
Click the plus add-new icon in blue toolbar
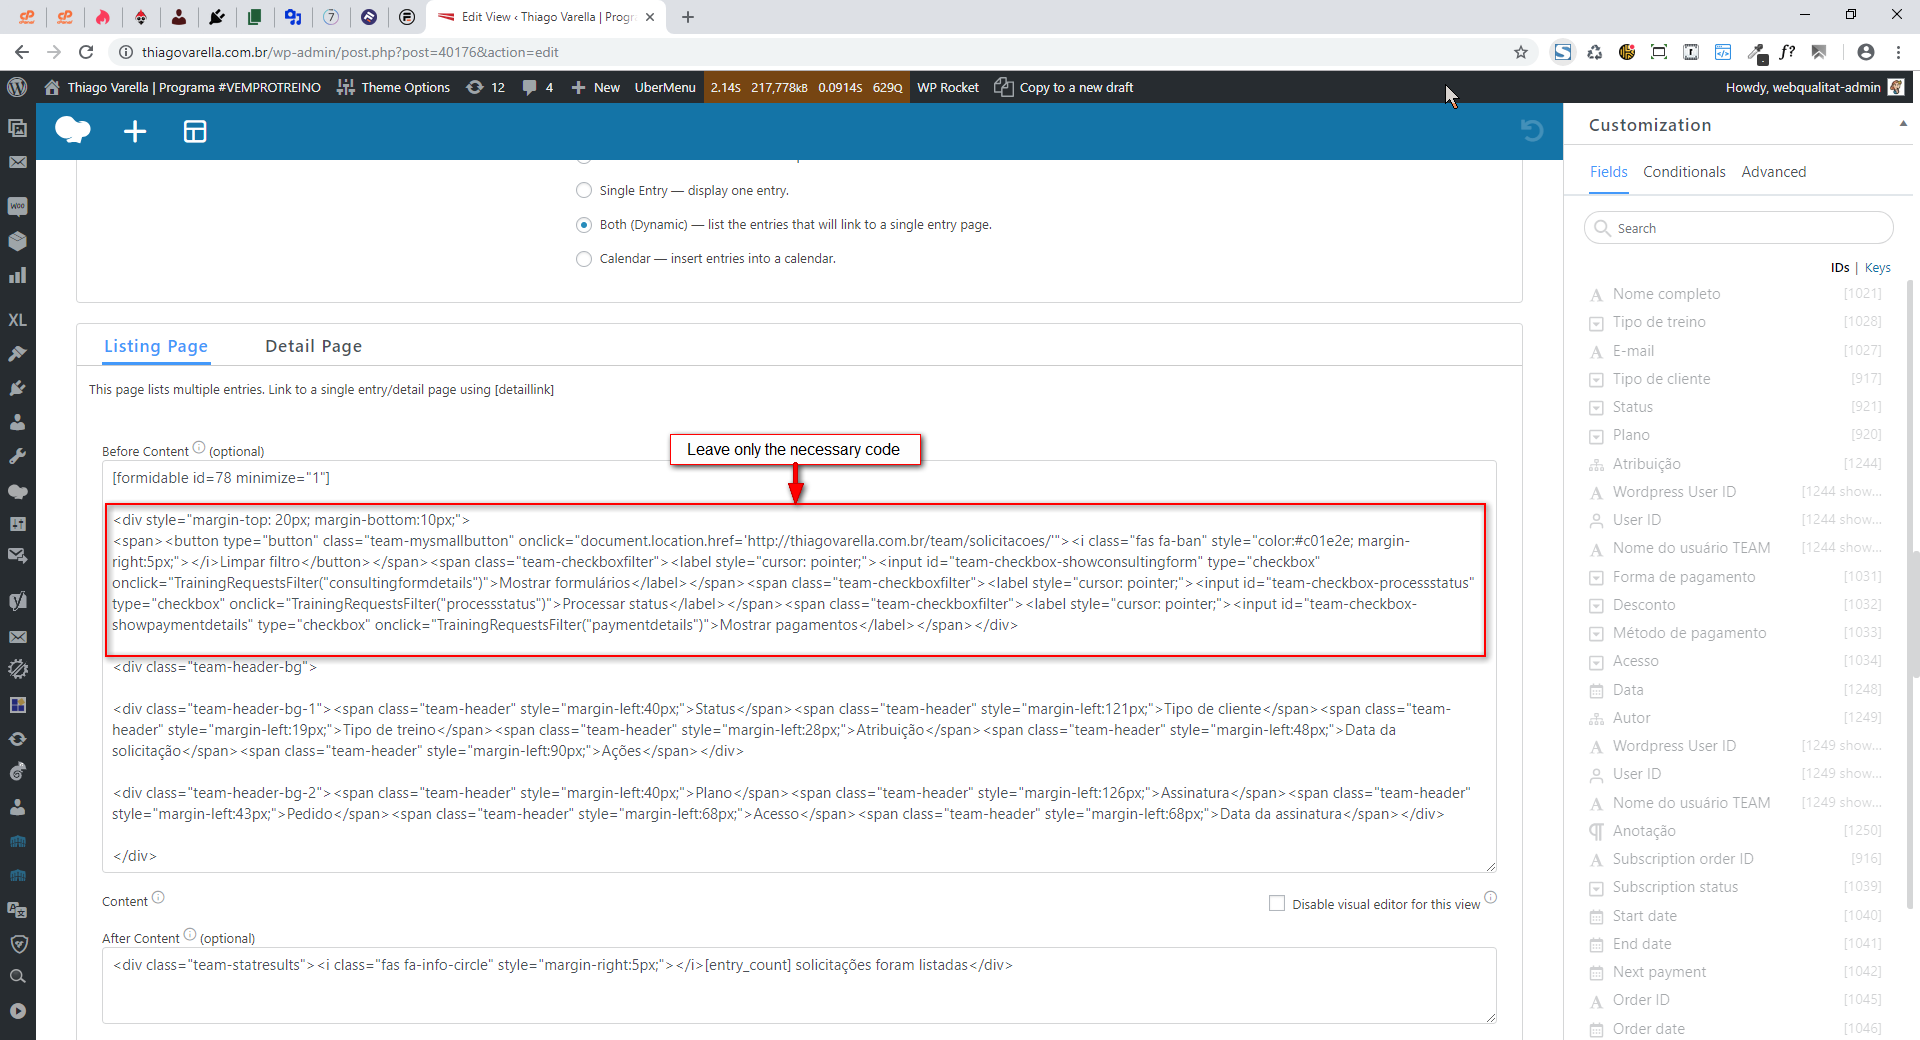(135, 131)
